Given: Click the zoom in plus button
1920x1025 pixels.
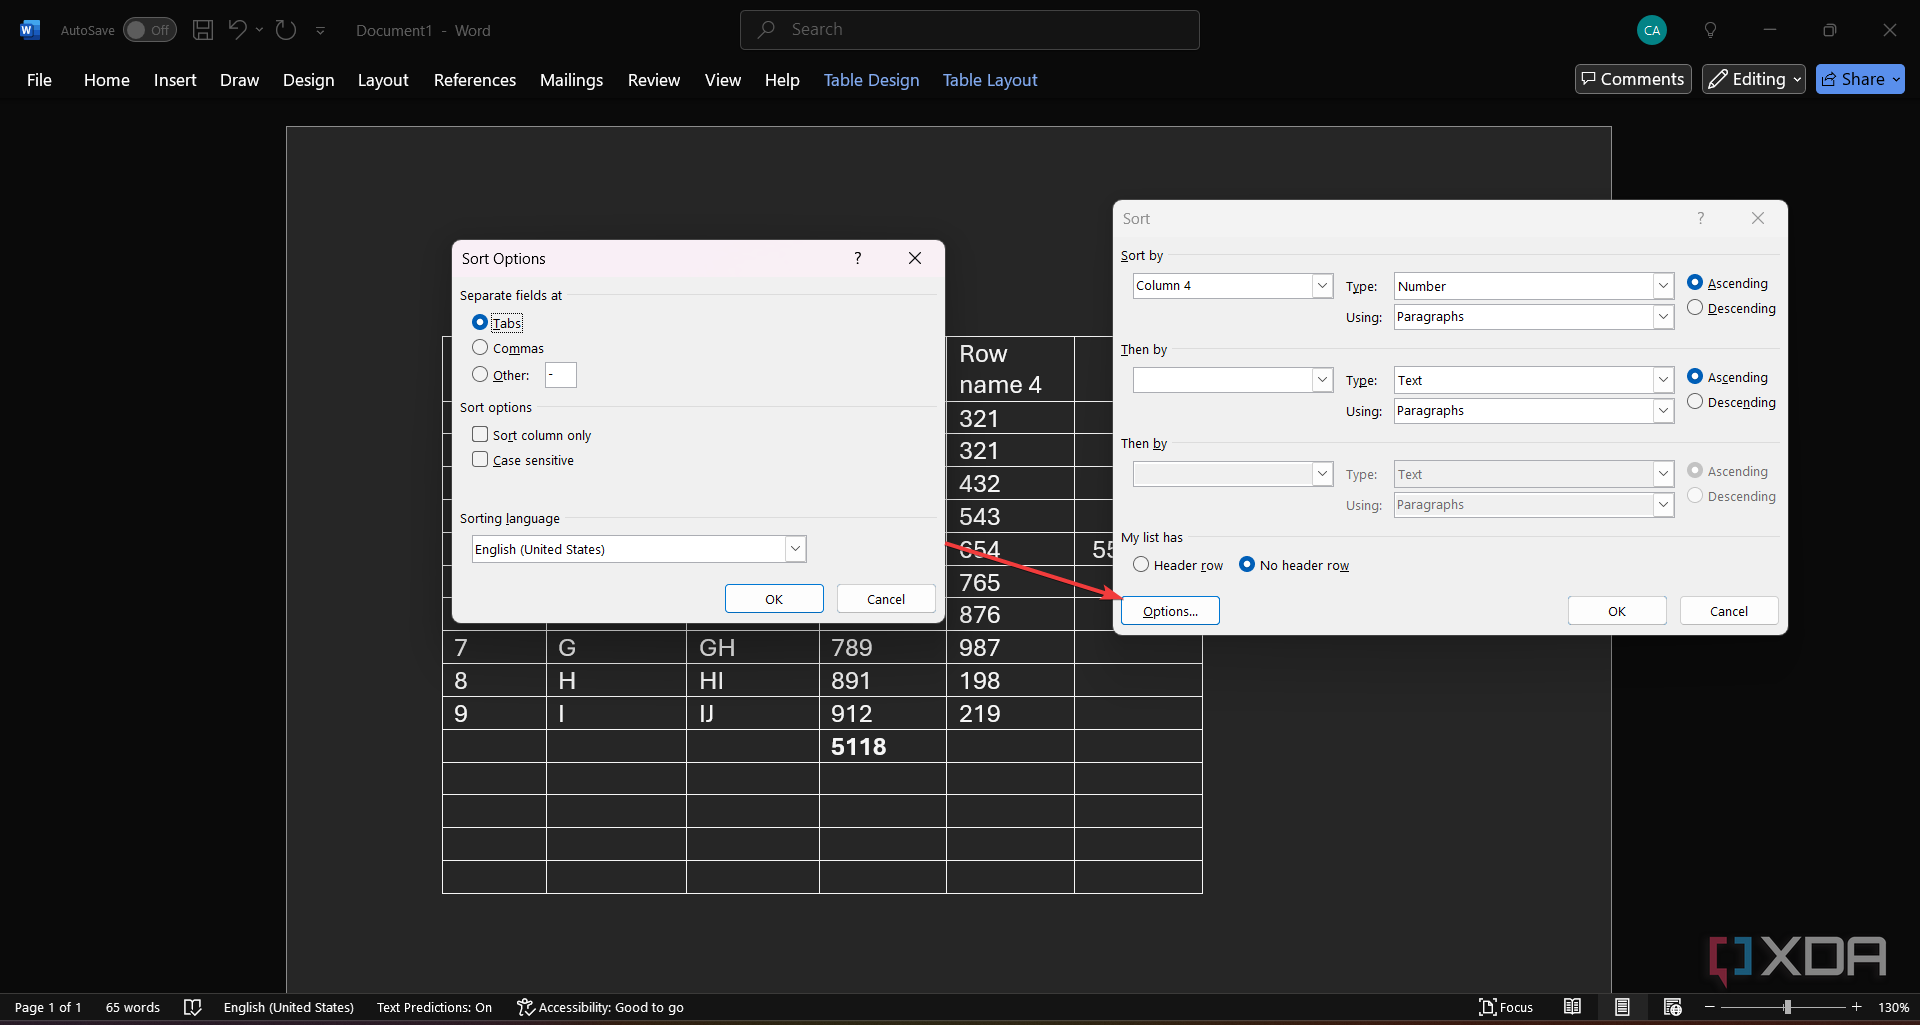Looking at the screenshot, I should pos(1857,1007).
